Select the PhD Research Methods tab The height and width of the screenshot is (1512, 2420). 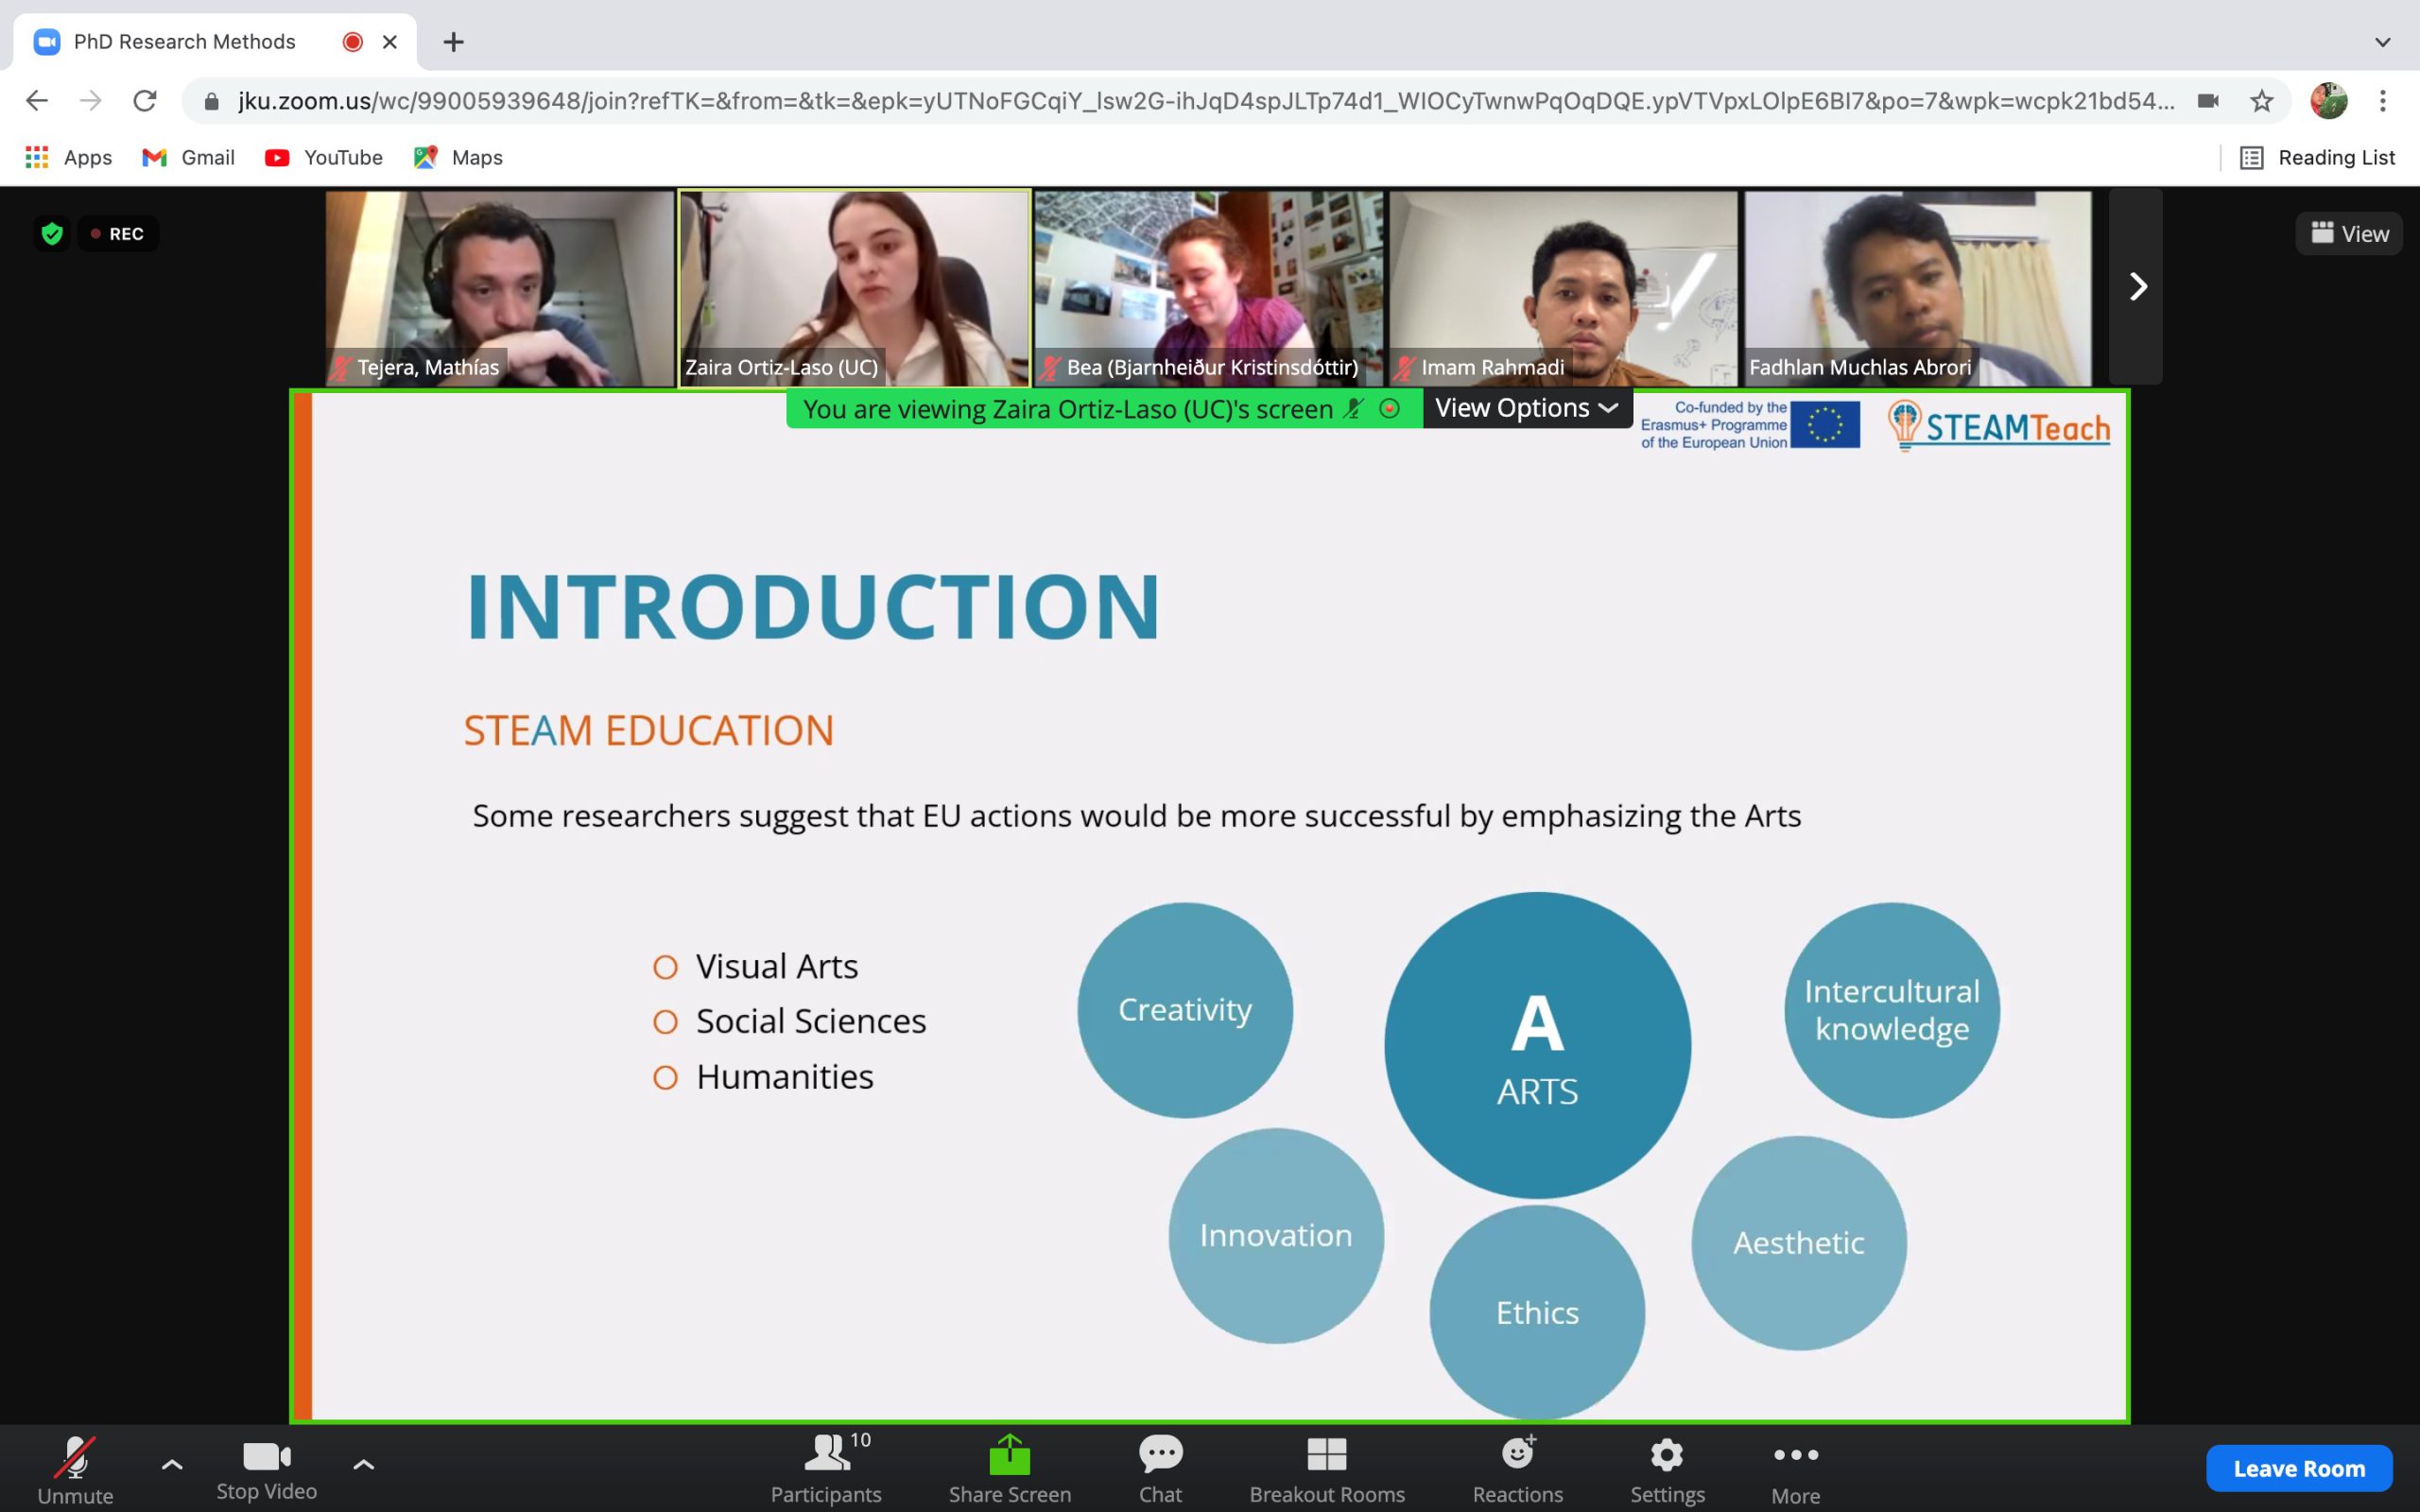tap(185, 42)
